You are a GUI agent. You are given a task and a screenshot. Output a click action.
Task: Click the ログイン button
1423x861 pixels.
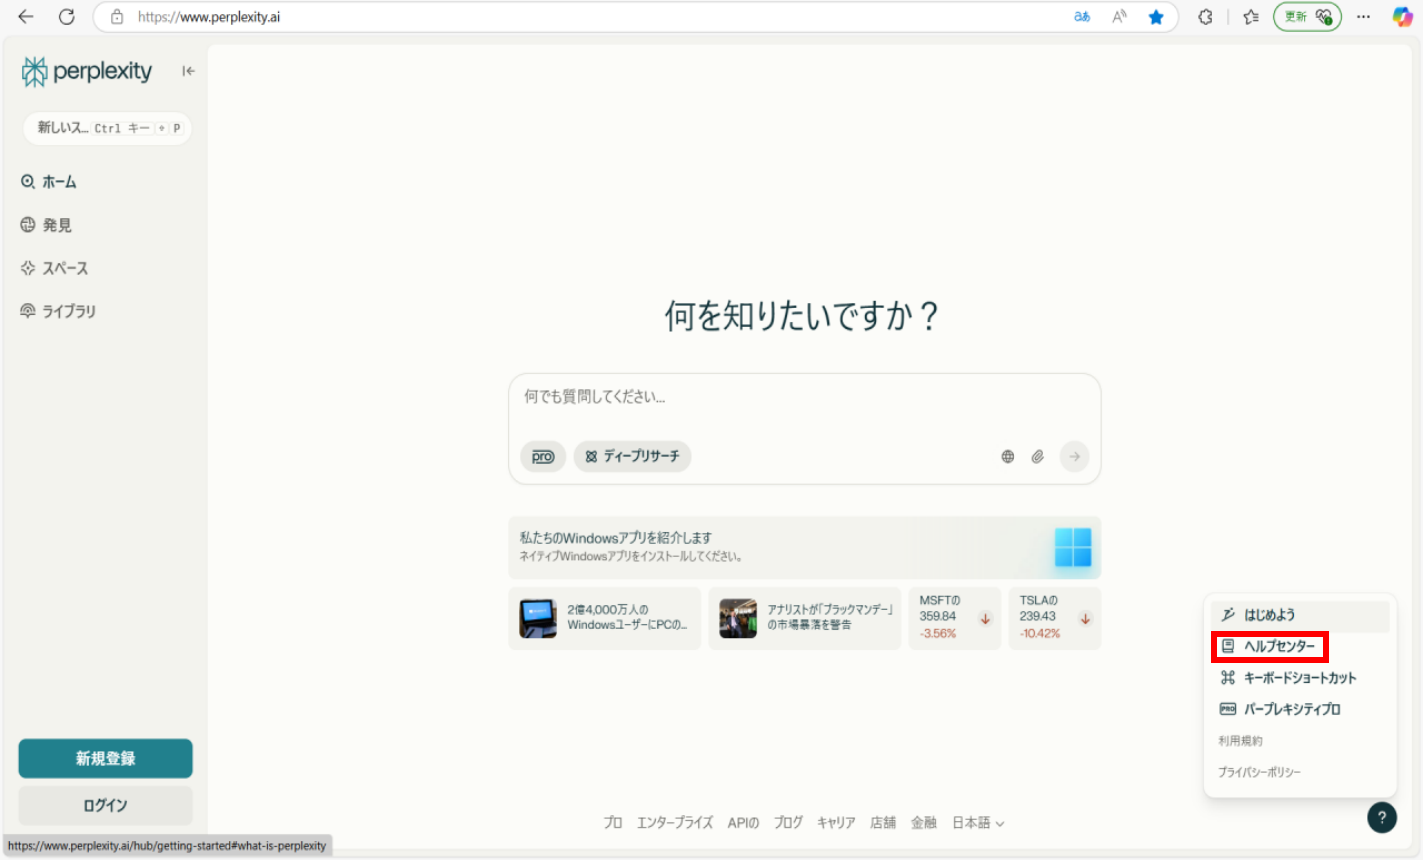(105, 806)
